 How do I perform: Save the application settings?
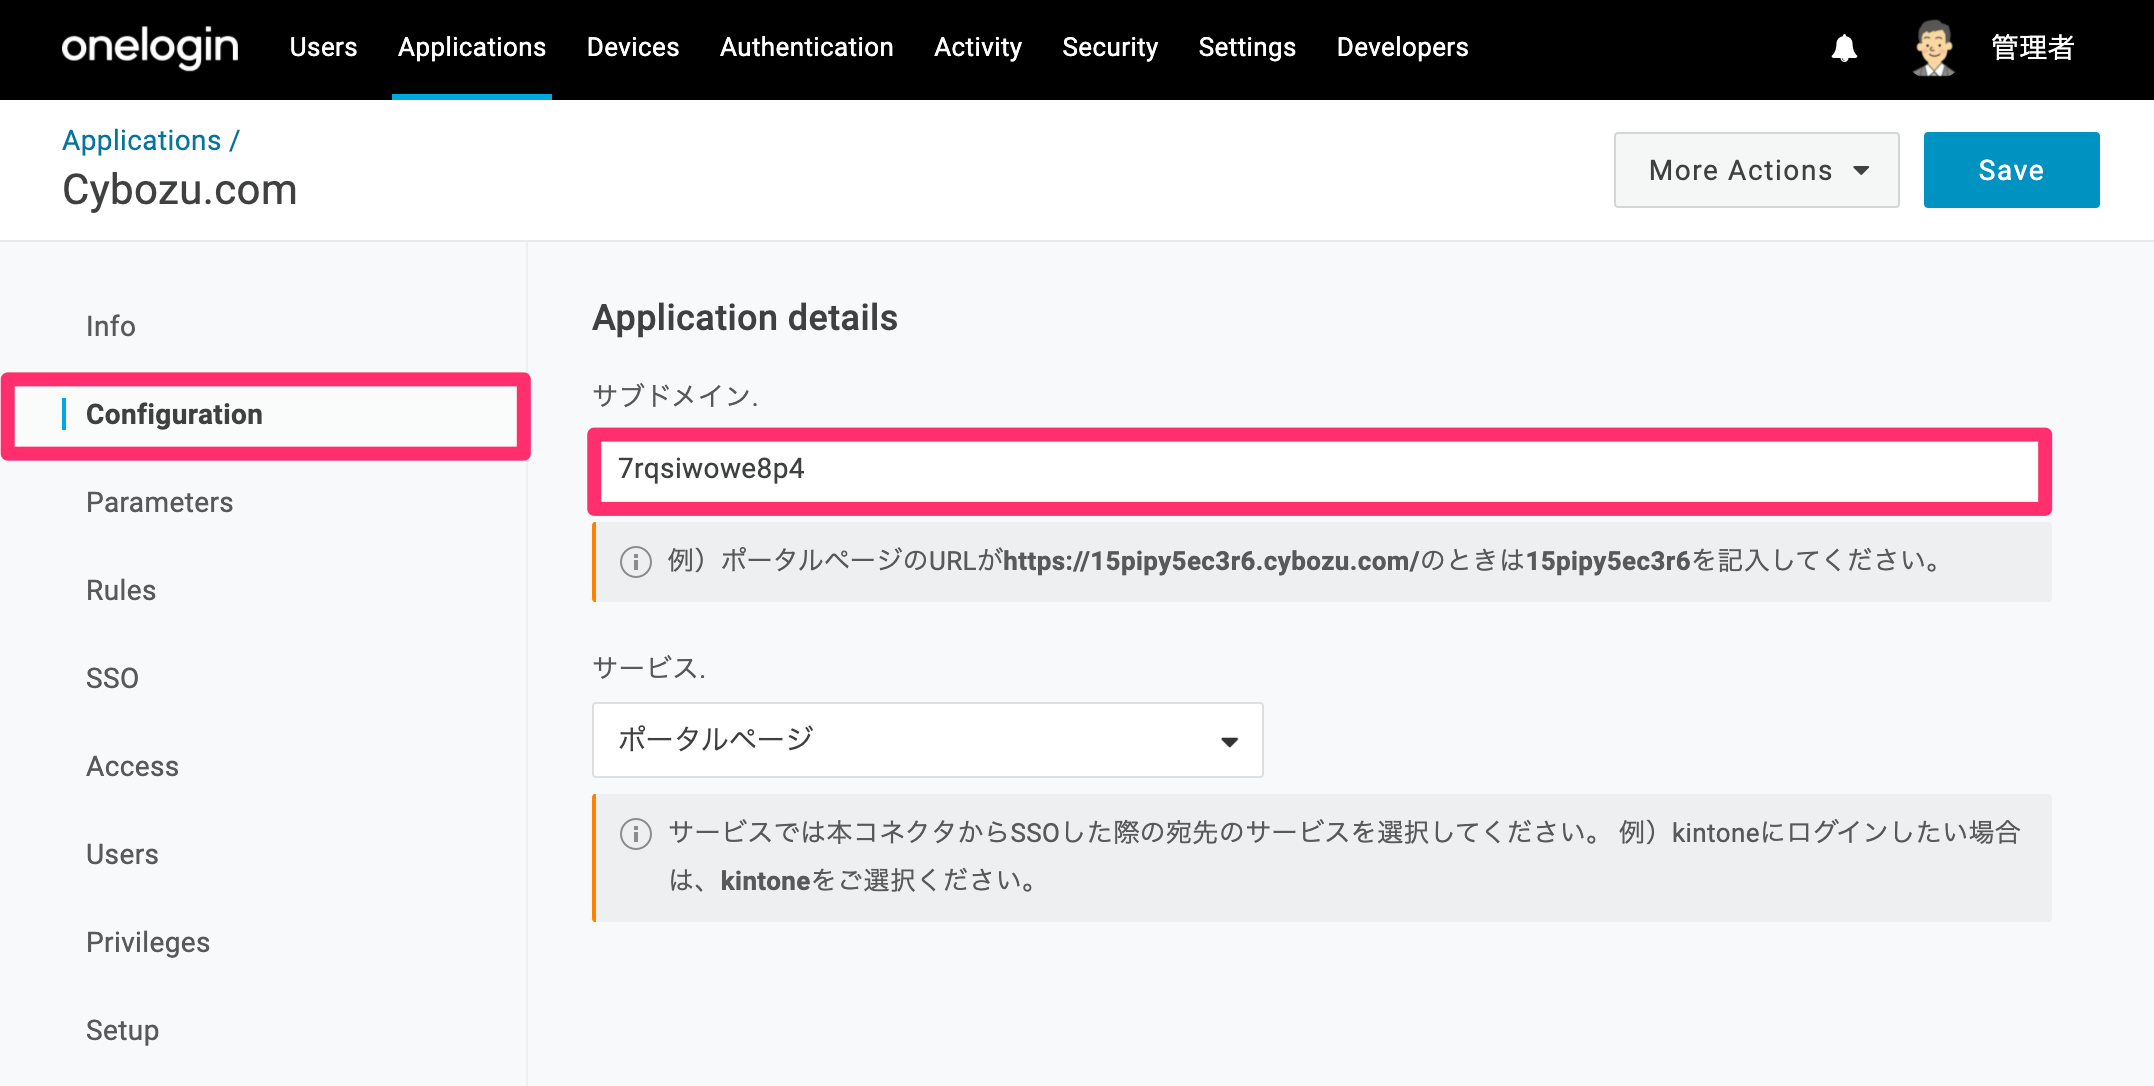[x=2012, y=170]
